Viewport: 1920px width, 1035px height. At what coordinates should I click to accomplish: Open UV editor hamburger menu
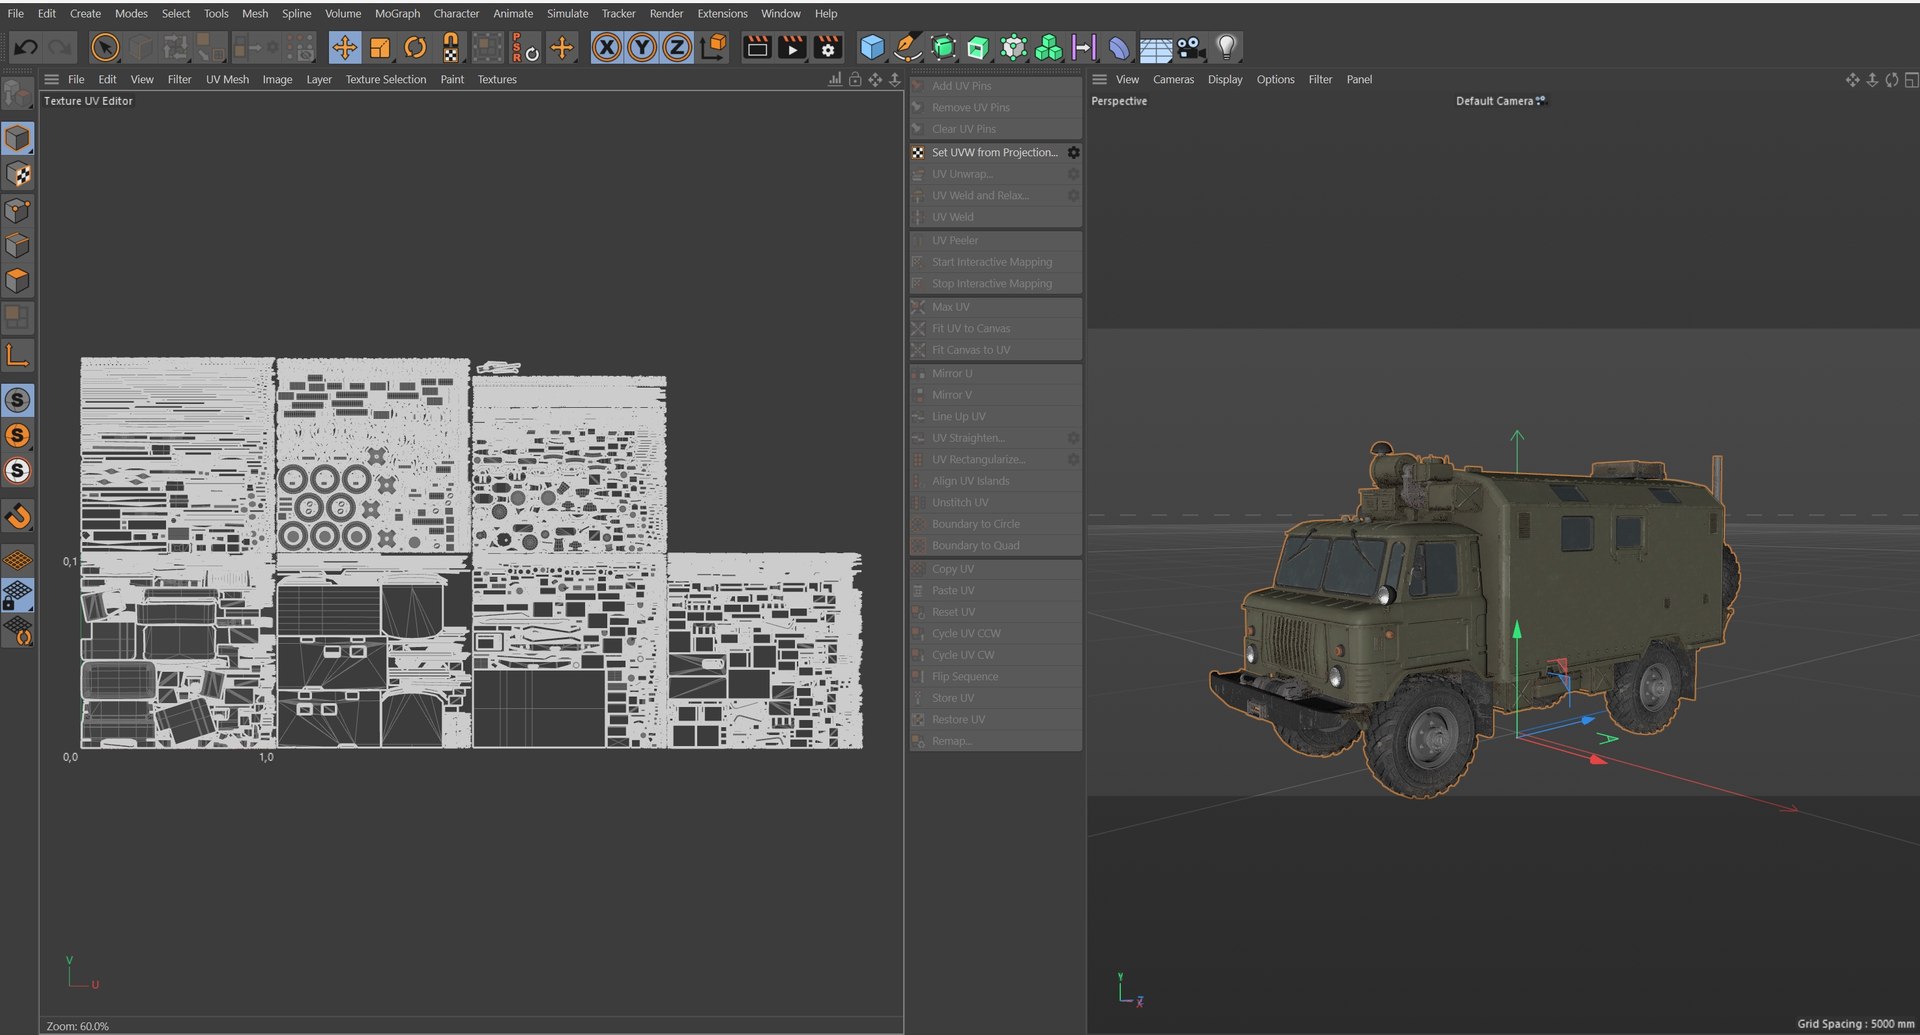52,79
